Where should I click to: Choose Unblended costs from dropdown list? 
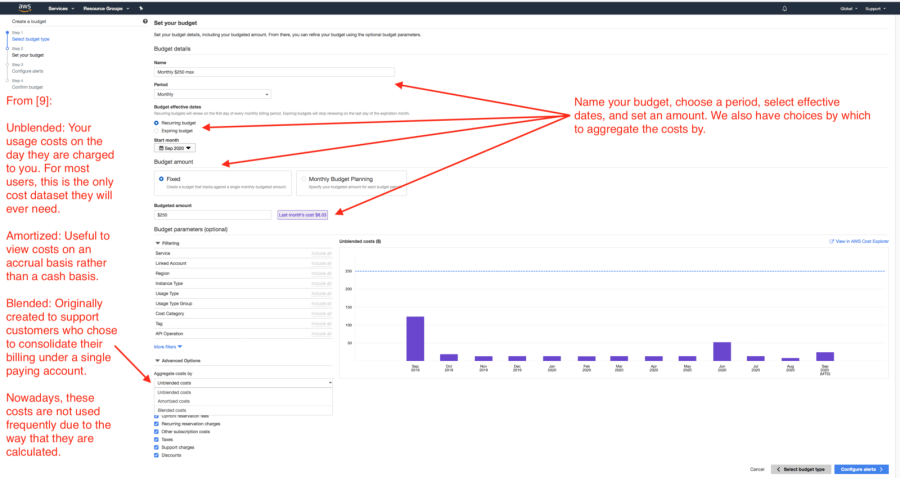pos(243,392)
